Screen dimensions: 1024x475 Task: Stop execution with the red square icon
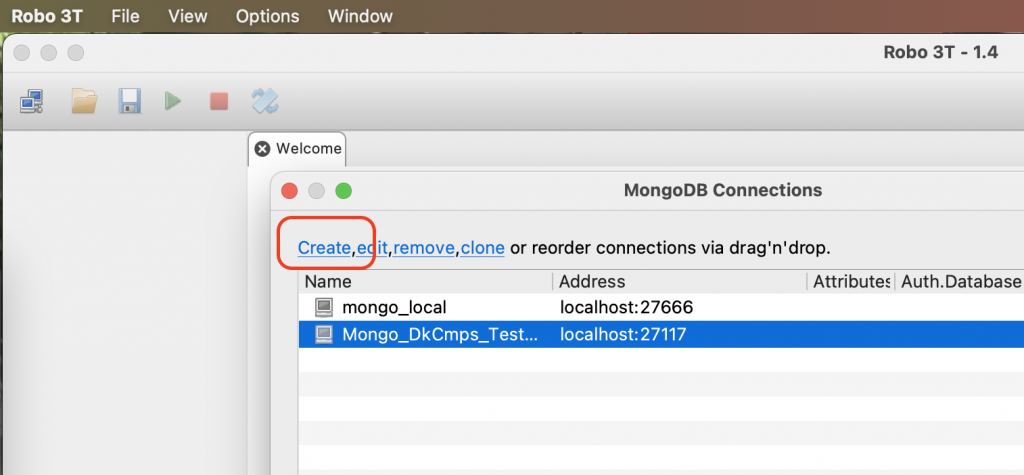tap(219, 101)
